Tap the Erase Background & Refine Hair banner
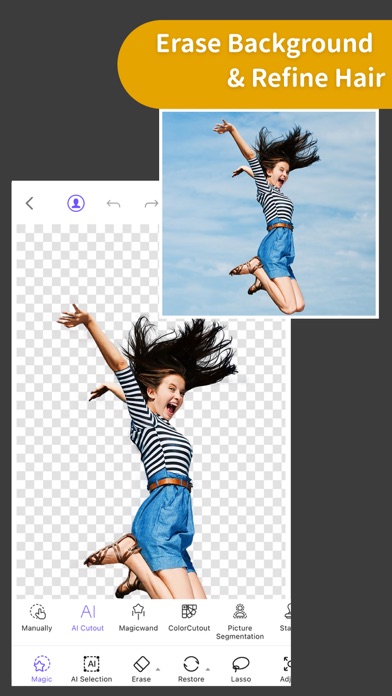392x696 pixels. (x=255, y=64)
